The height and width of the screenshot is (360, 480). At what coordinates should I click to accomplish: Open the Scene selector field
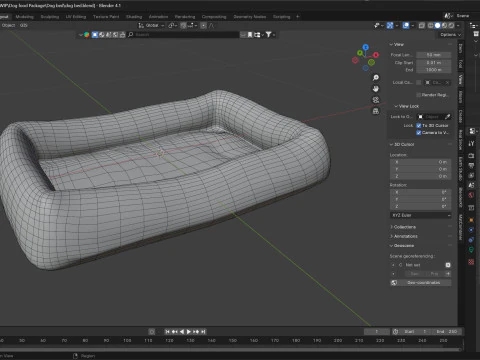pyautogui.click(x=463, y=16)
